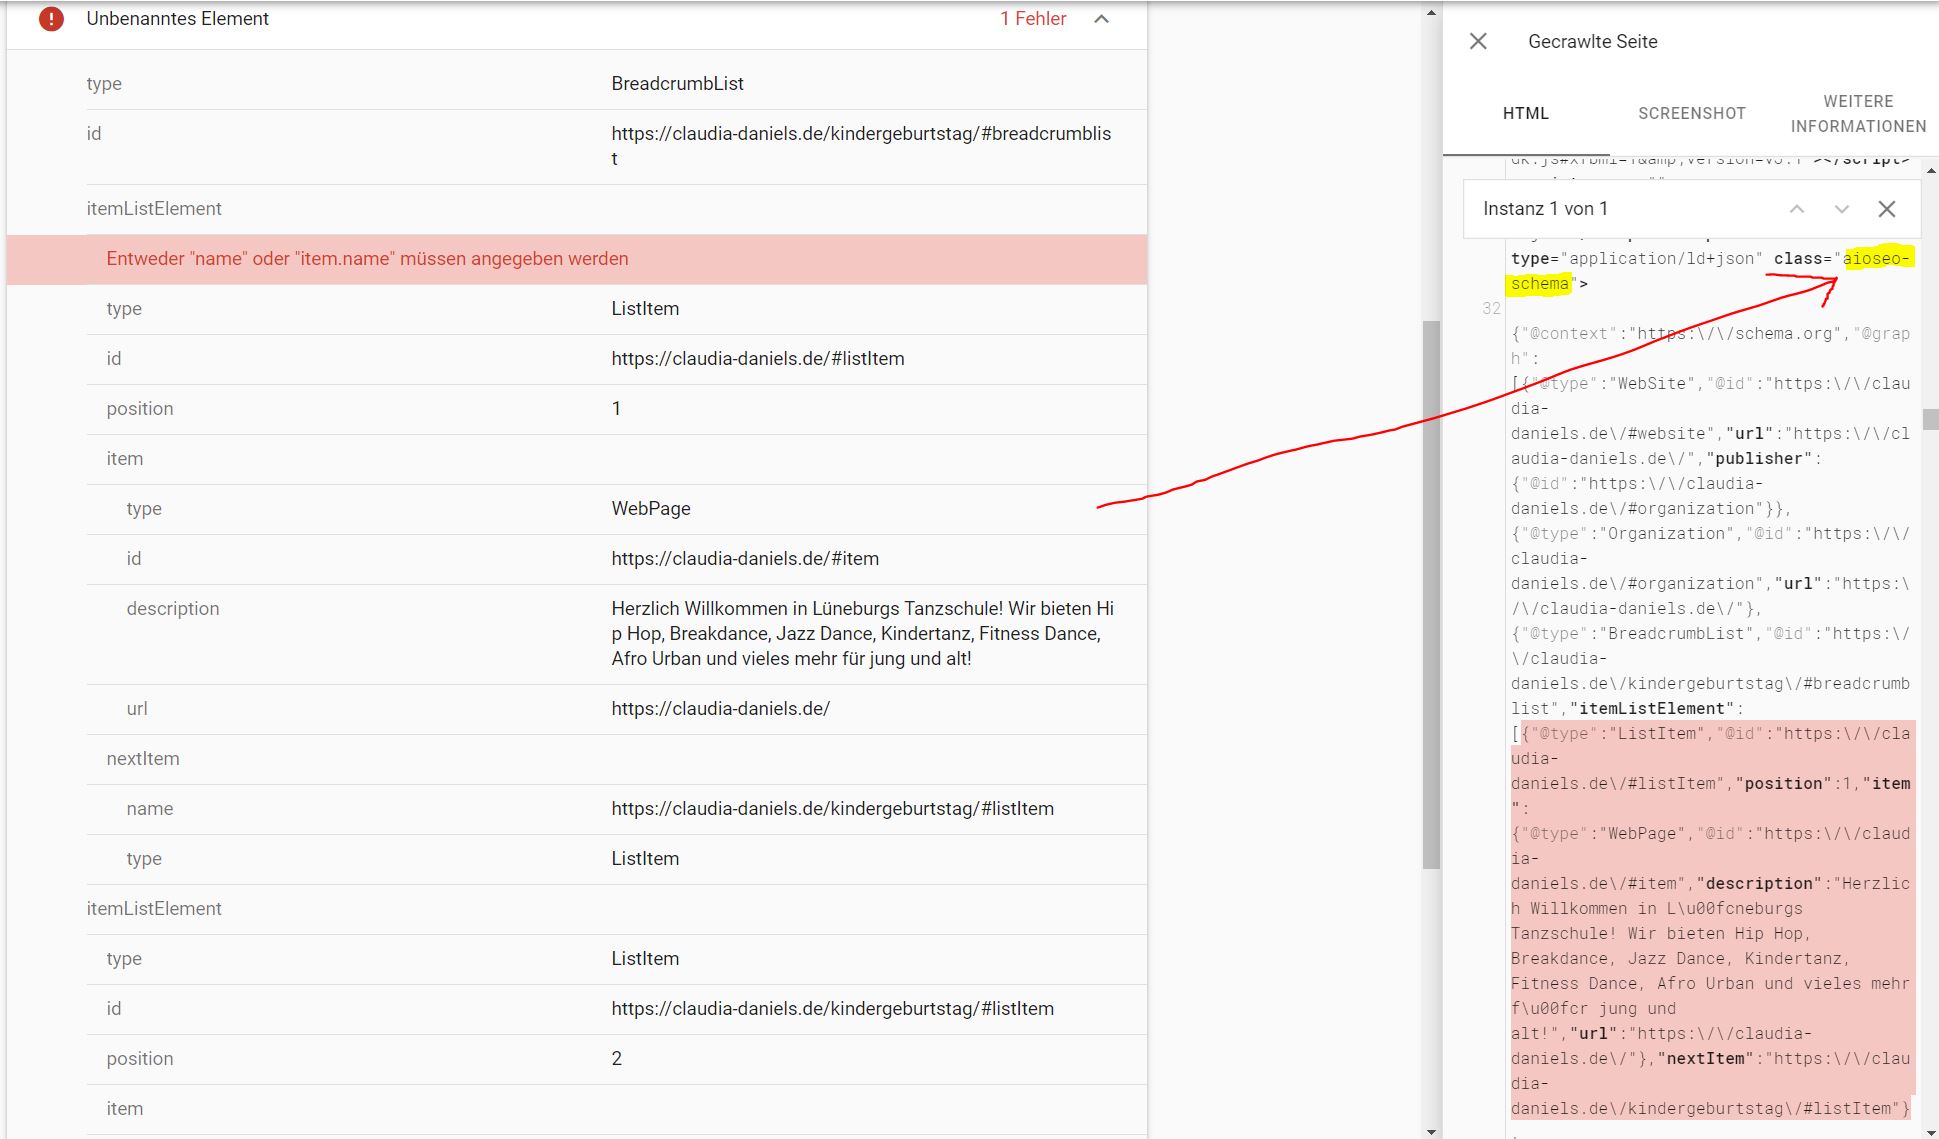Close the Gecrawlte Seite panel

(x=1478, y=41)
